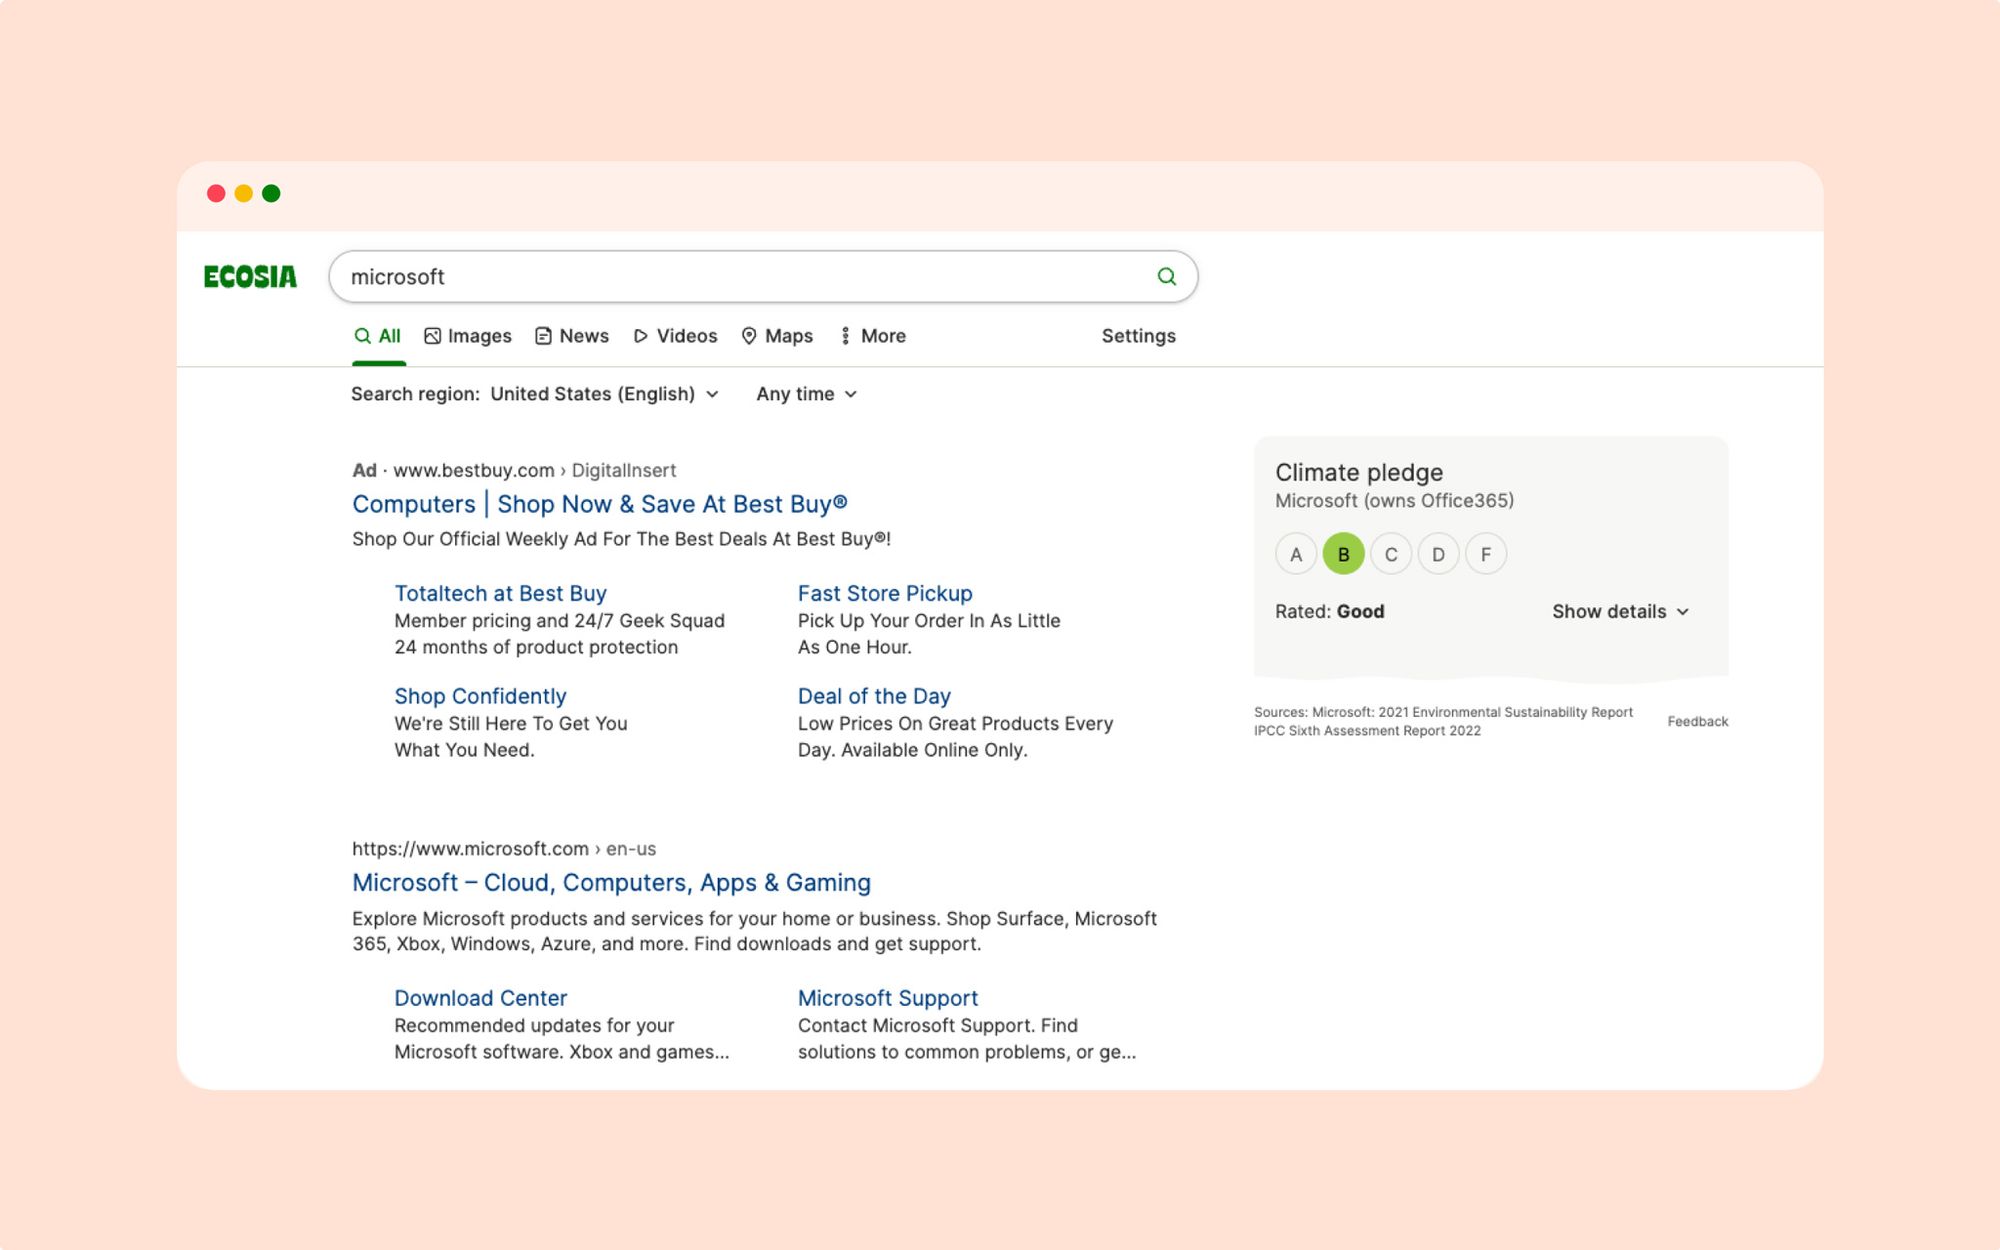The image size is (2000, 1250).
Task: Open Settings
Action: click(x=1138, y=336)
